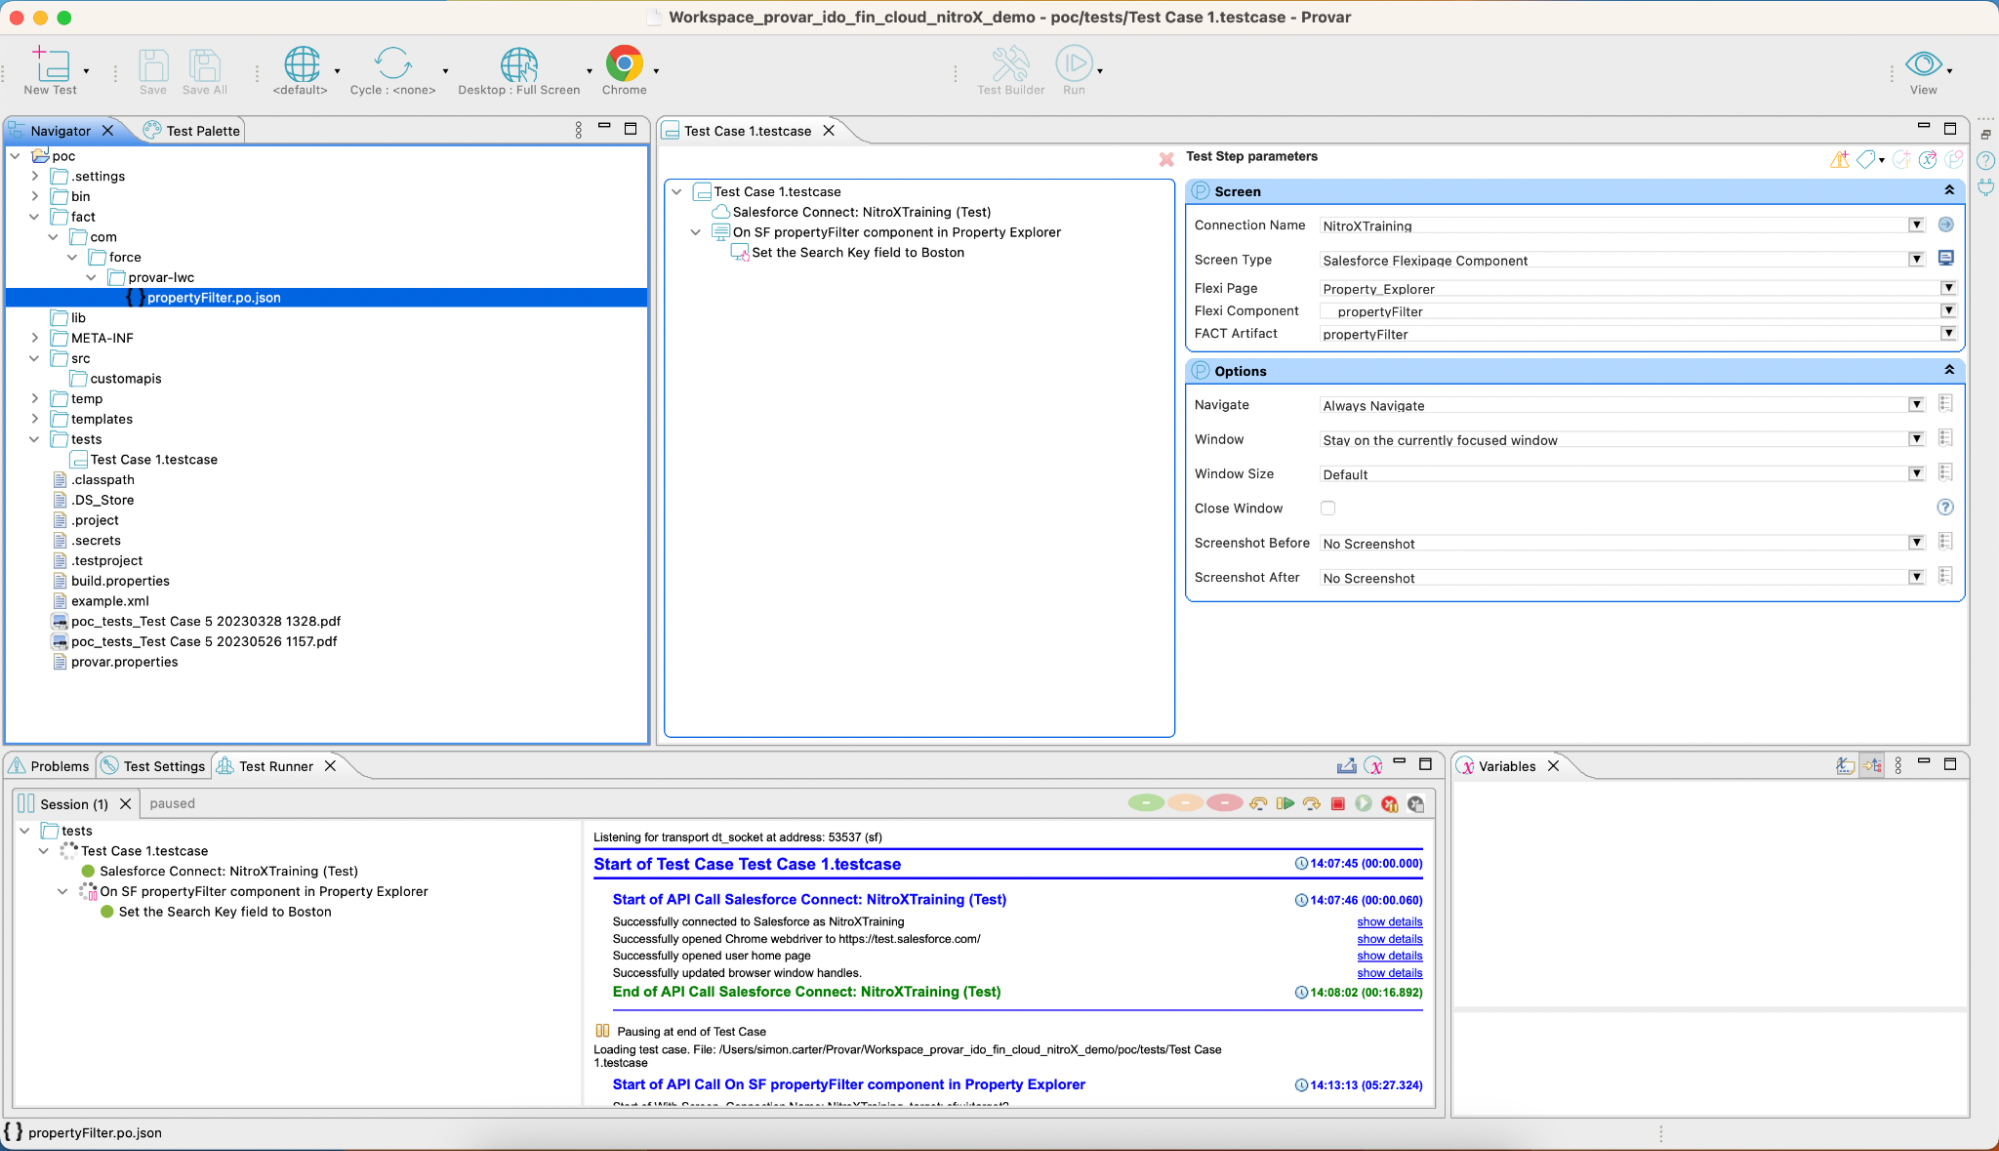
Task: Click the tag icon in Test Step parameters
Action: tap(1866, 159)
